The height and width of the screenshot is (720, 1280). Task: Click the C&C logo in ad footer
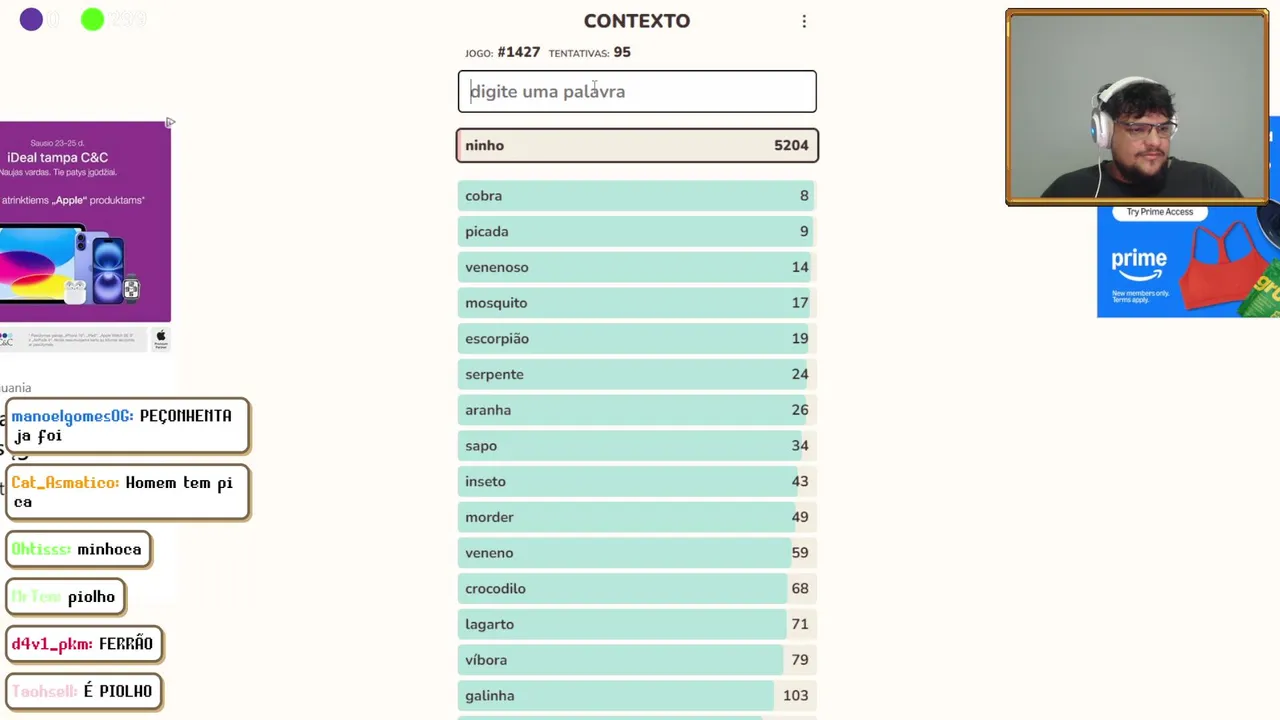7,340
